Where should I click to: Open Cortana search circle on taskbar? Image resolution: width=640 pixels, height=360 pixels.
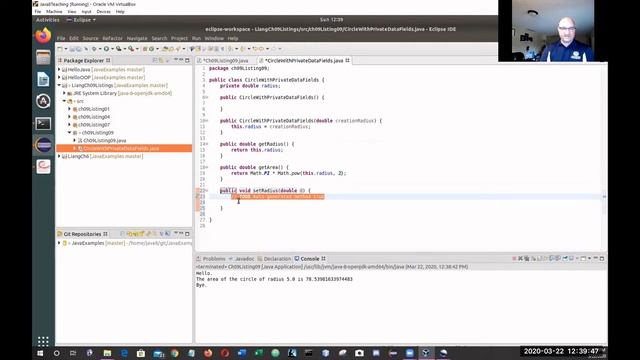tap(56, 353)
